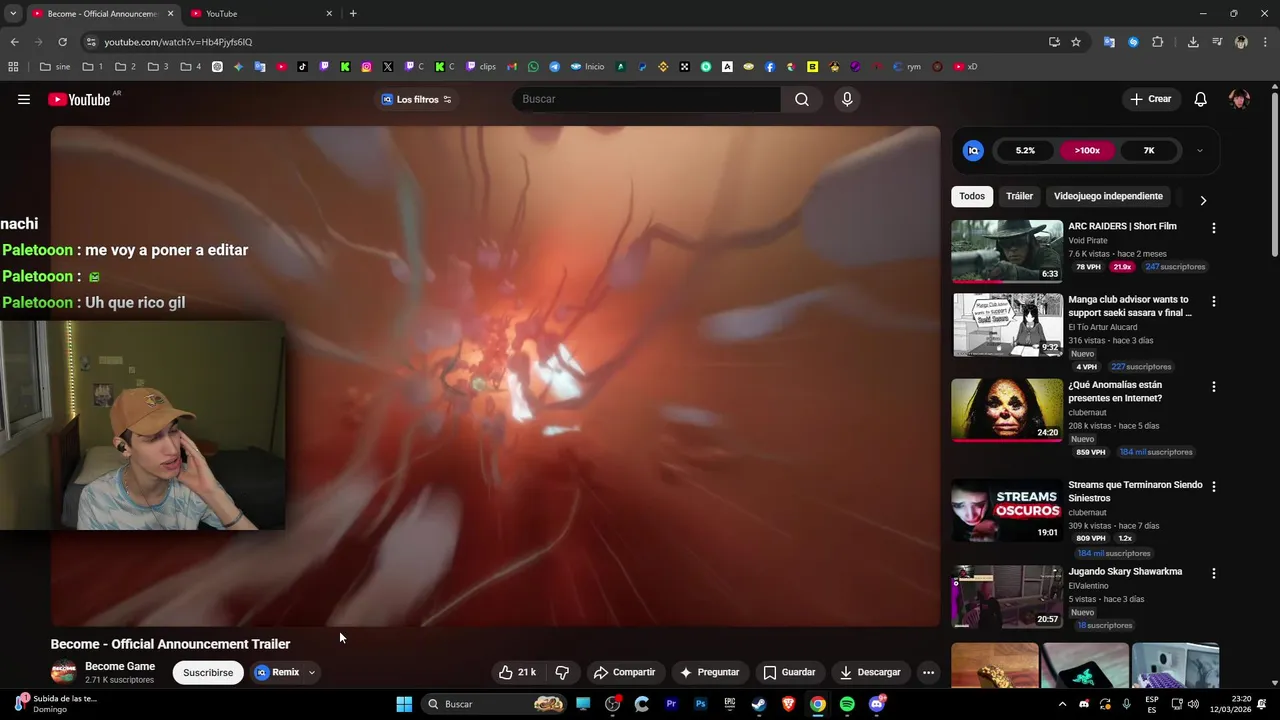The height and width of the screenshot is (720, 1280).
Task: Open the sine bookmark folder
Action: tap(55, 67)
